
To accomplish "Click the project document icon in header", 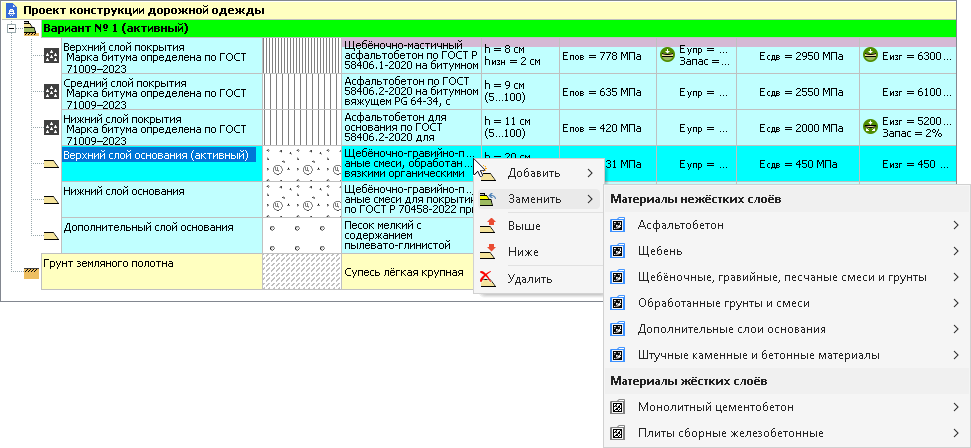I will pos(10,9).
